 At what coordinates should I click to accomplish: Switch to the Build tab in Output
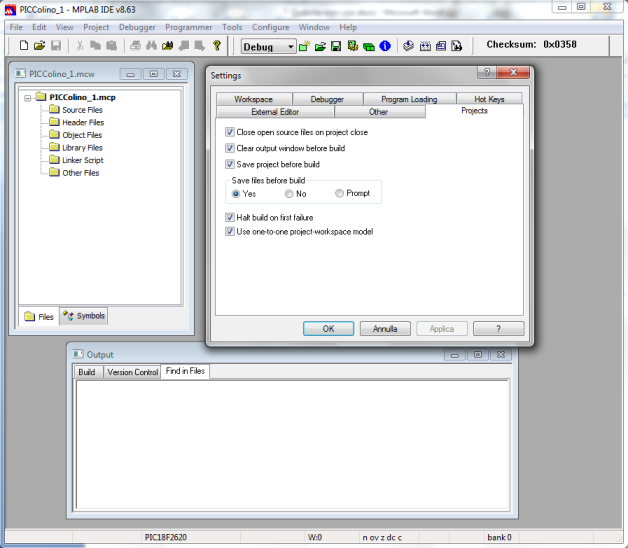coord(87,372)
